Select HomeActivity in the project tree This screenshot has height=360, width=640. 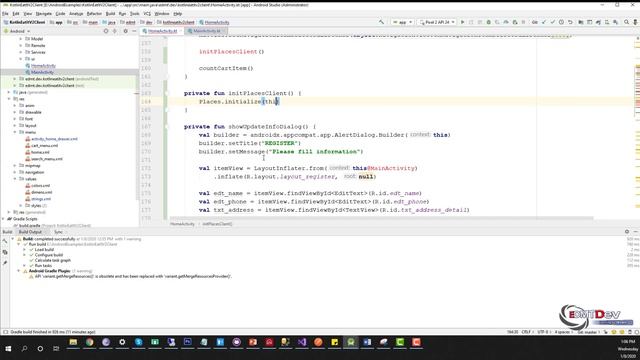click(x=43, y=66)
